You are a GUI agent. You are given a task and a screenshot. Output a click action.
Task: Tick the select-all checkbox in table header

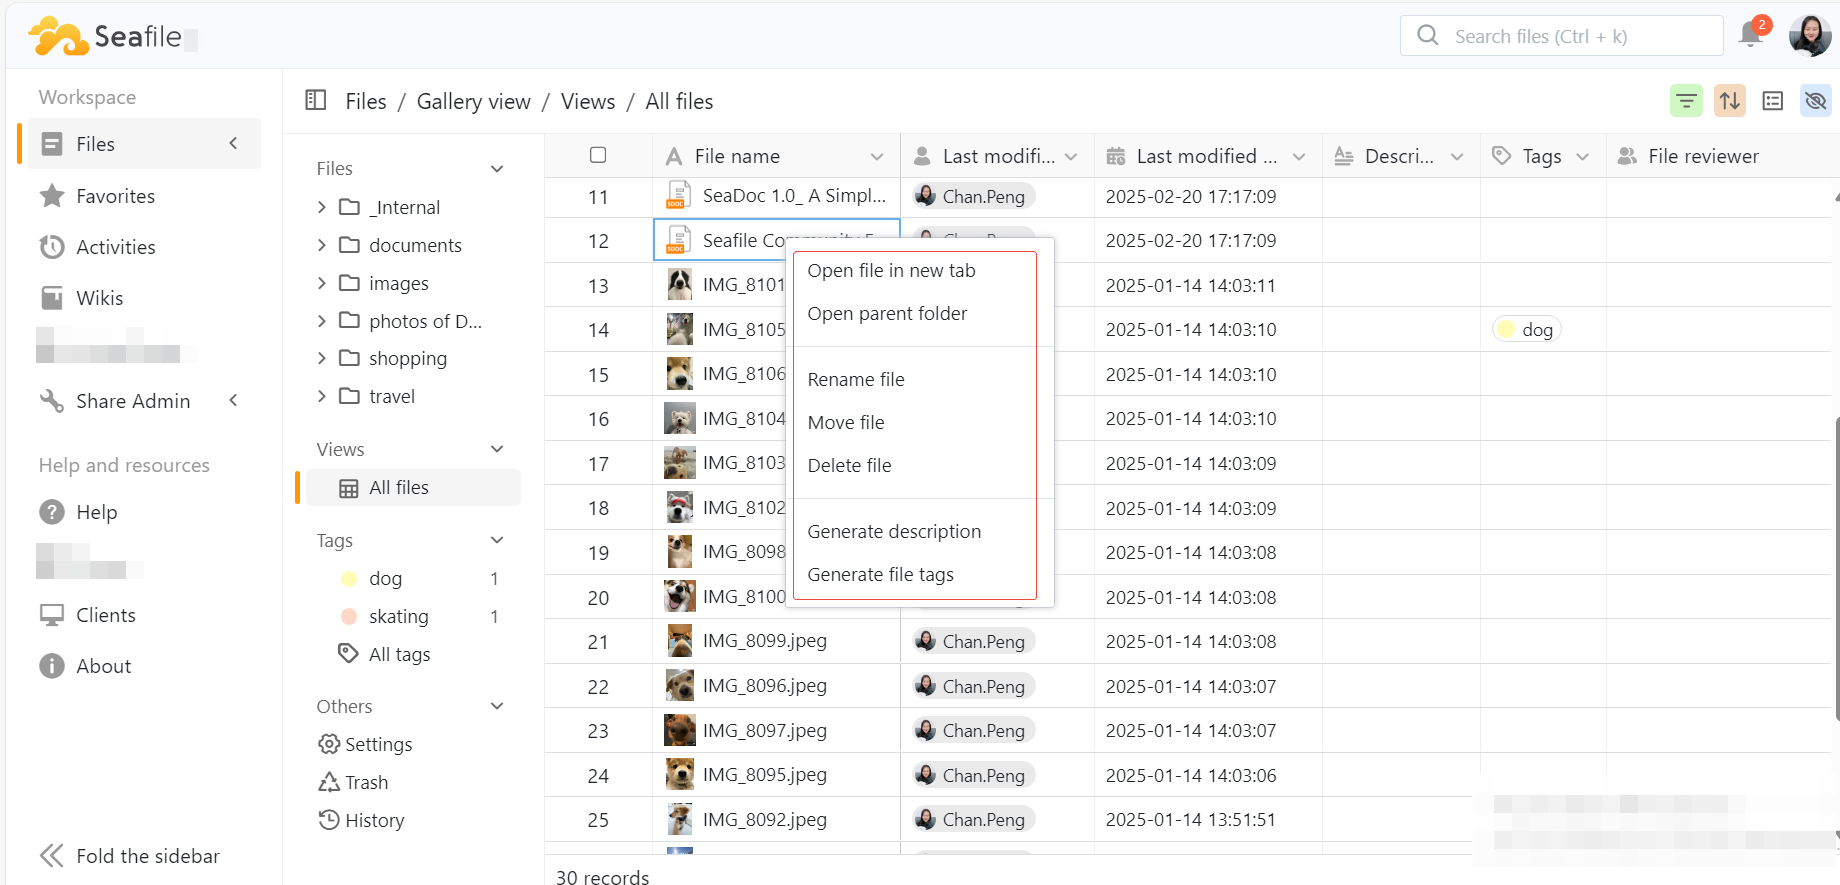(x=598, y=155)
